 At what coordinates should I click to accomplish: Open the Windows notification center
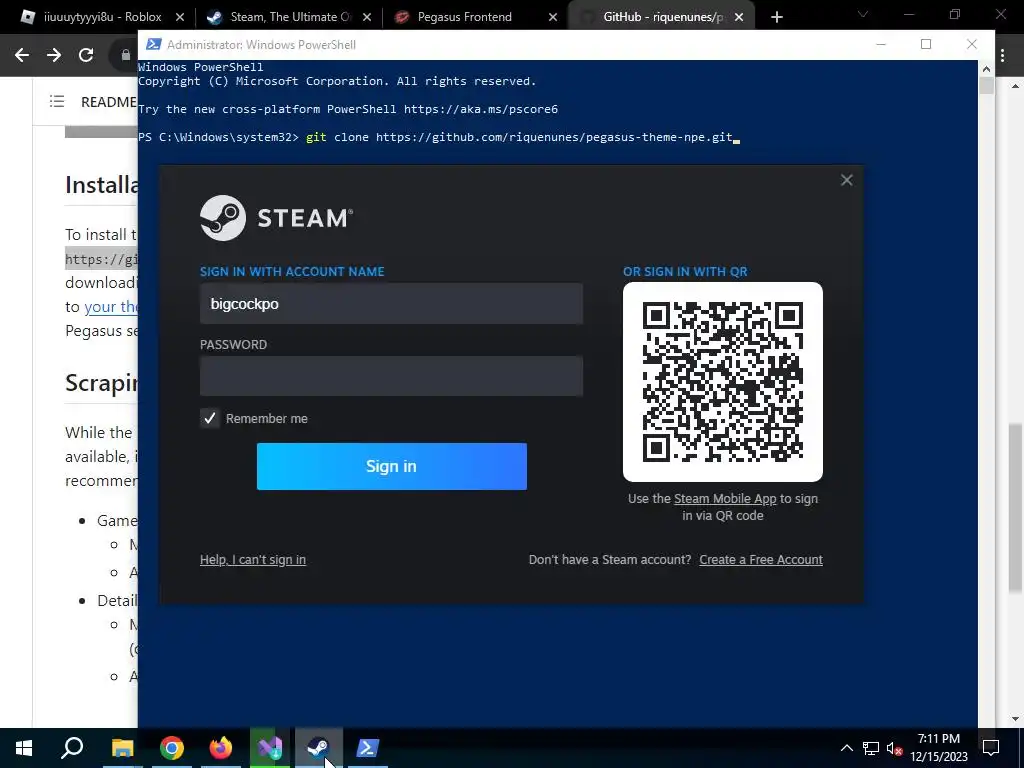[x=991, y=748]
